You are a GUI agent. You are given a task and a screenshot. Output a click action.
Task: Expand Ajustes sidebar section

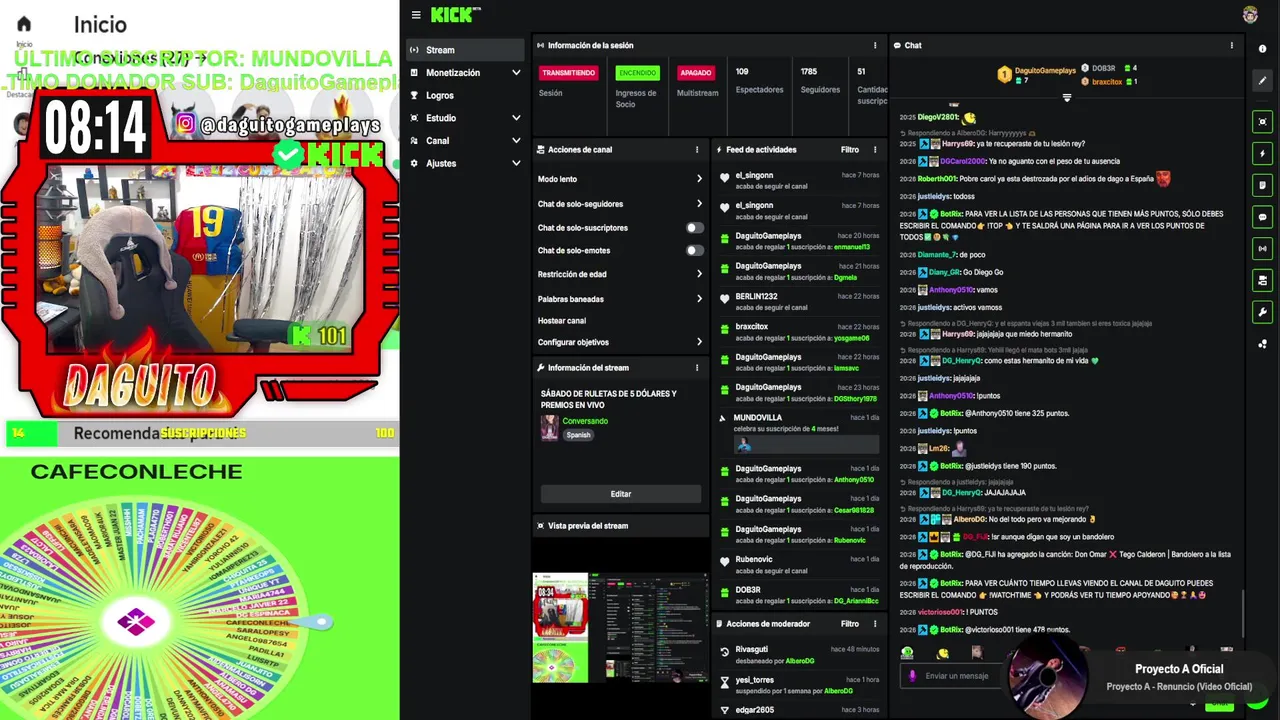point(516,164)
